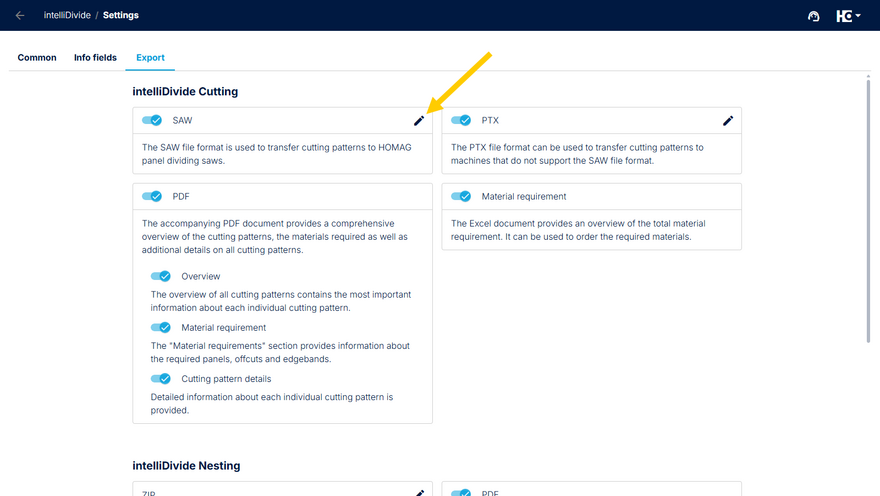Edit the SAW export settings pencil
The width and height of the screenshot is (880, 496).
[419, 121]
